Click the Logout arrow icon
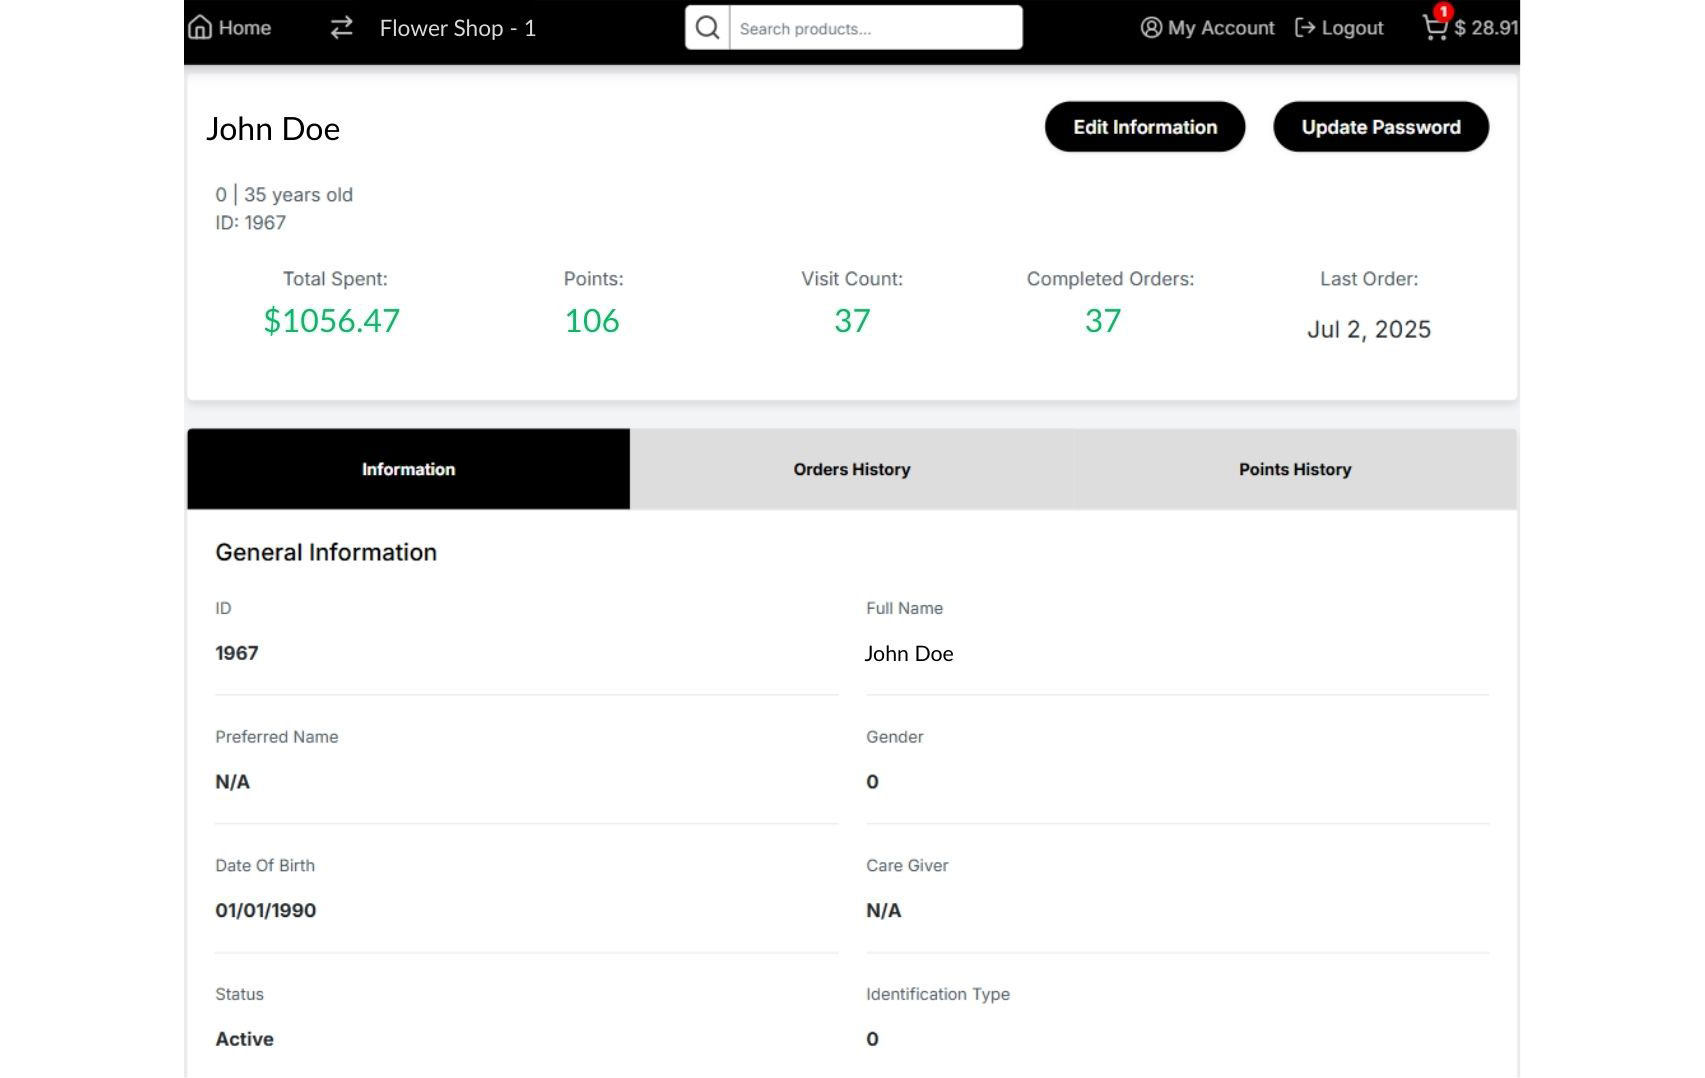Image resolution: width=1705 pixels, height=1078 pixels. pyautogui.click(x=1304, y=28)
